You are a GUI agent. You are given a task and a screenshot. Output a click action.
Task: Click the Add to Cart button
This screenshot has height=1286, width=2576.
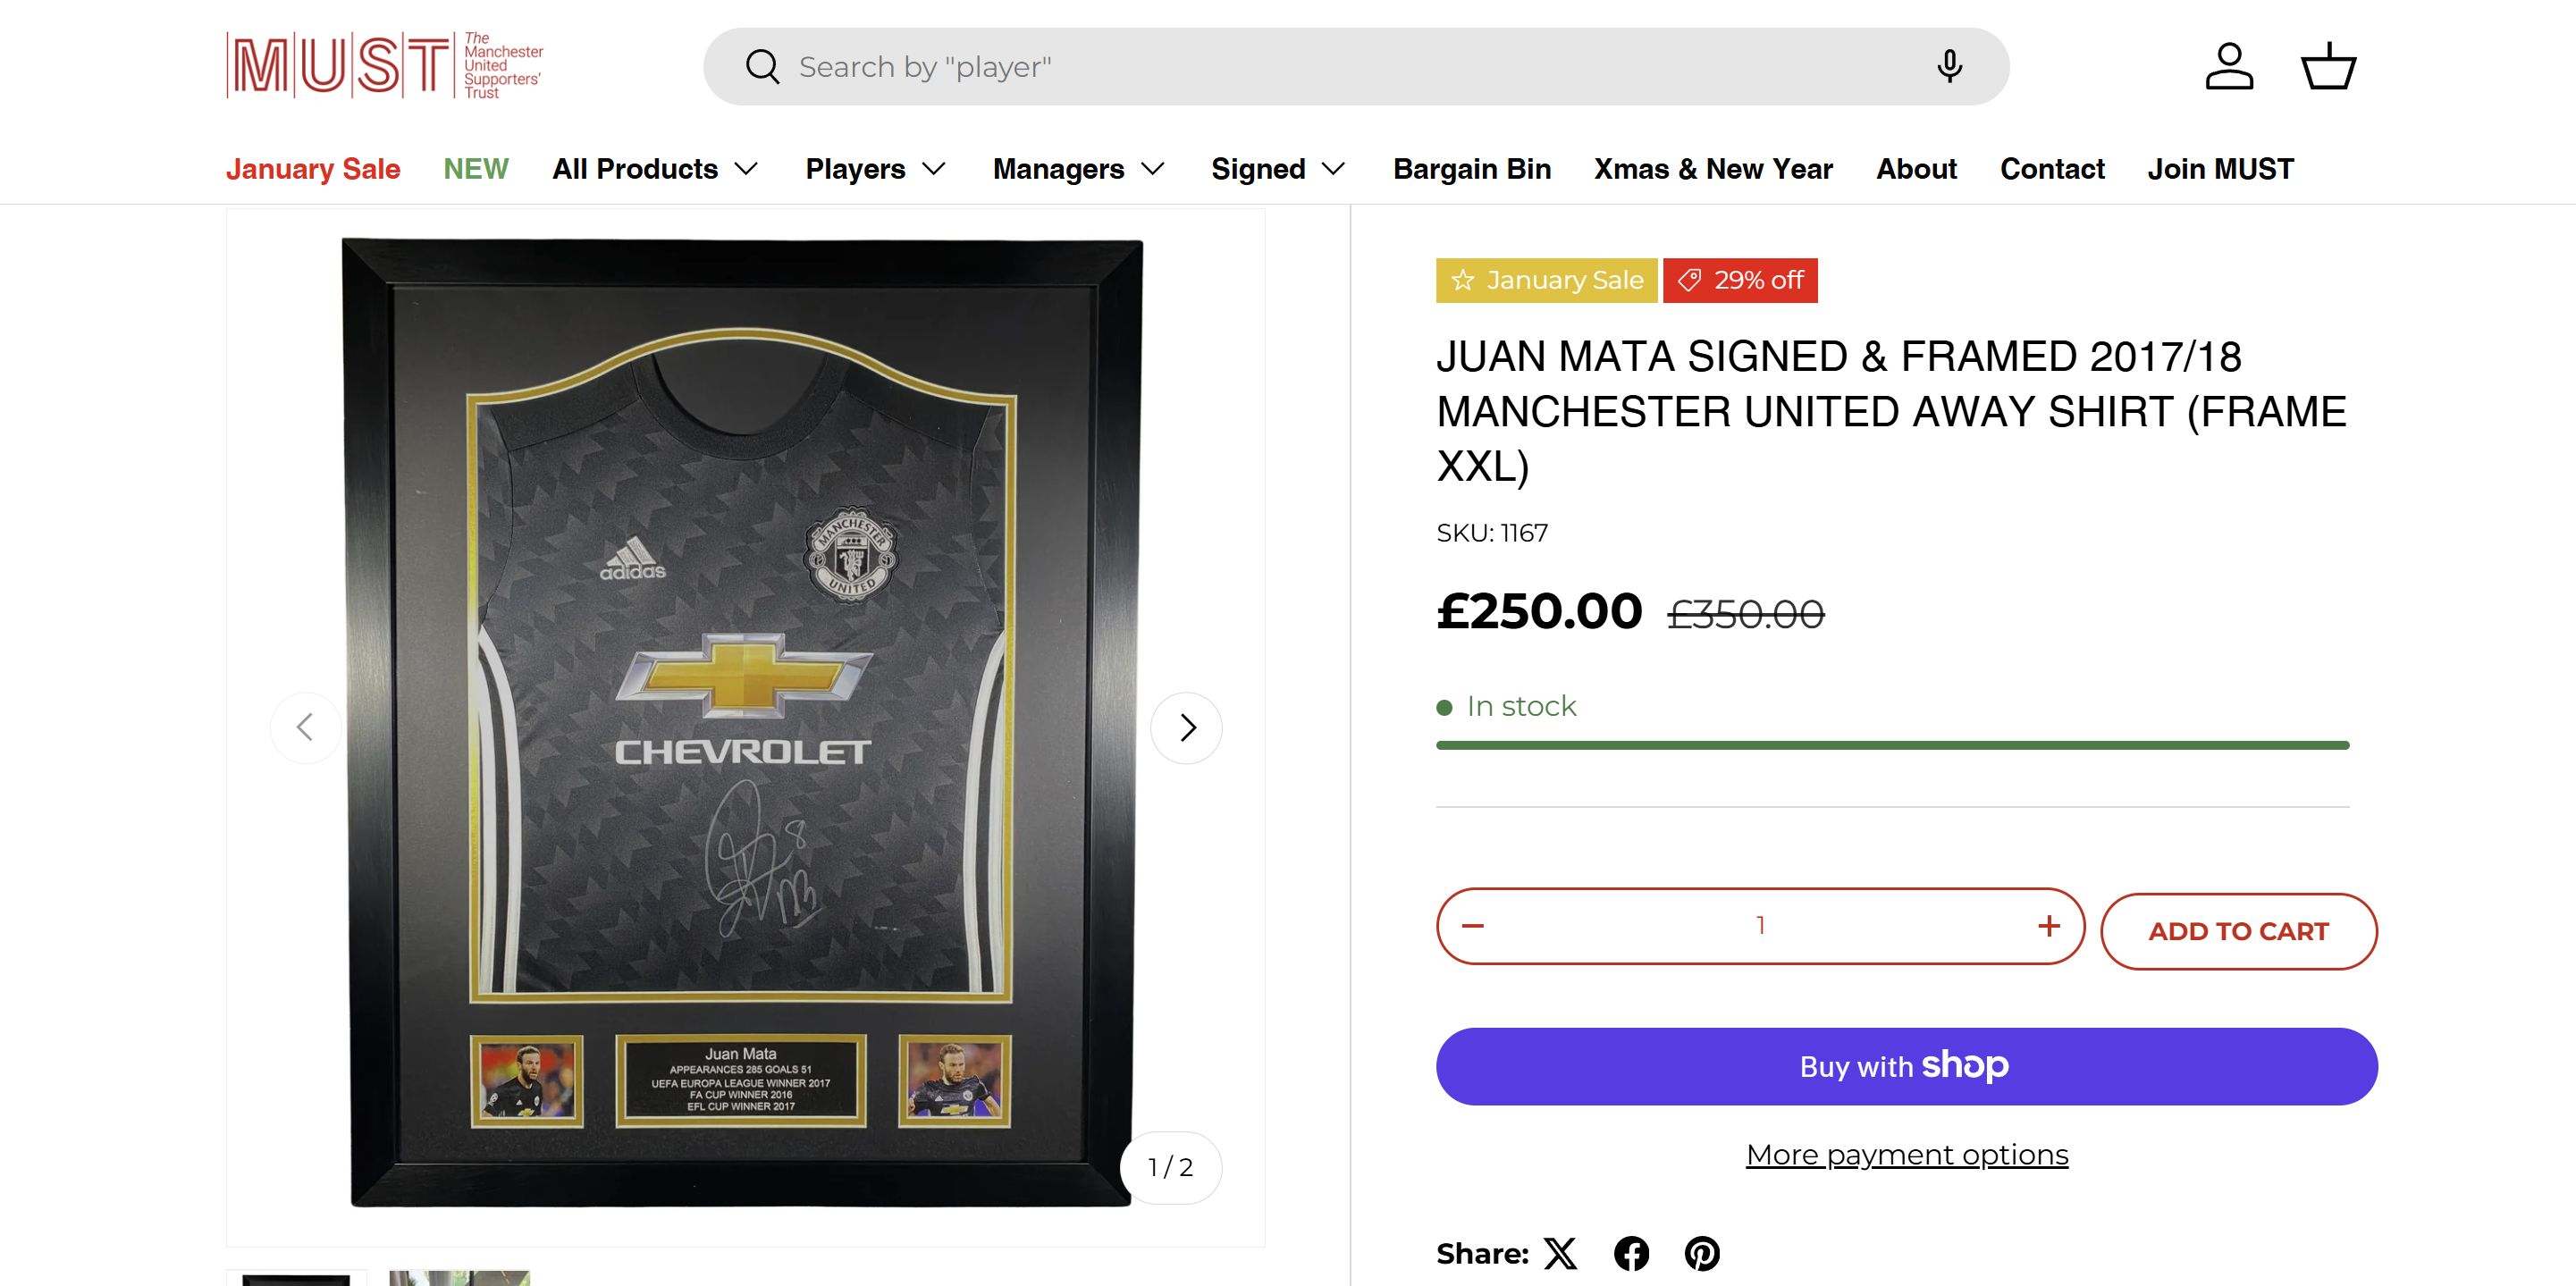pos(2238,931)
